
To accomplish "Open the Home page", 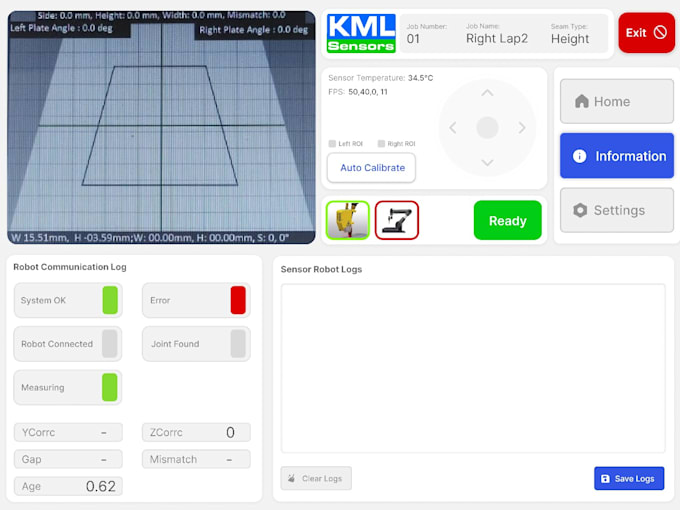I will [616, 101].
